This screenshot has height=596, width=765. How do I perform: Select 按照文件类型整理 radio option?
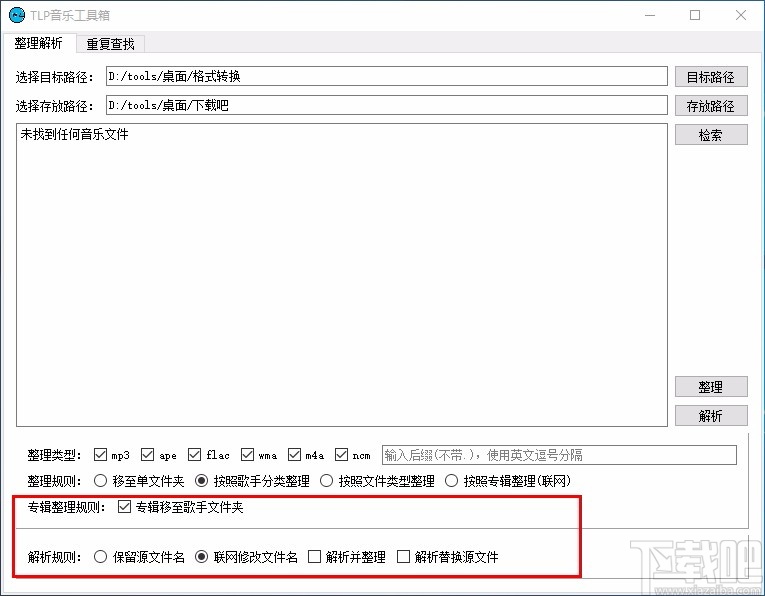tap(326, 481)
